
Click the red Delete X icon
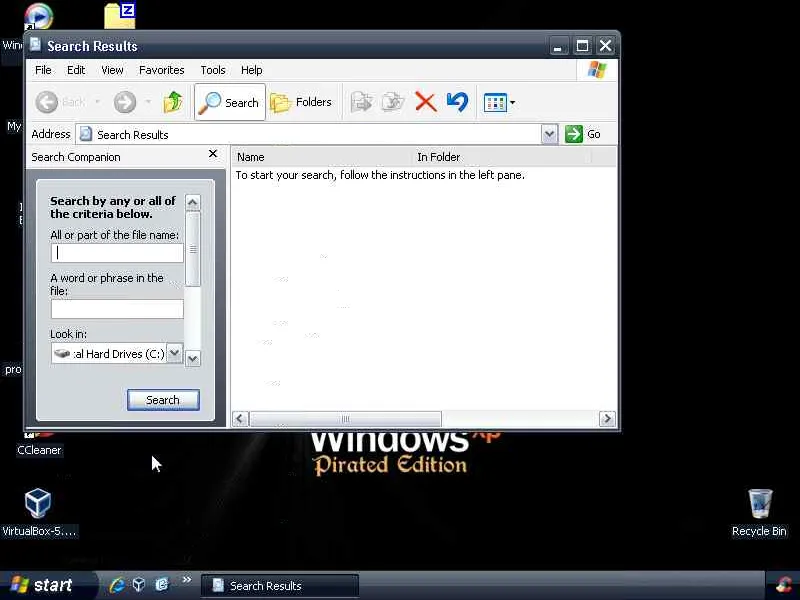426,102
